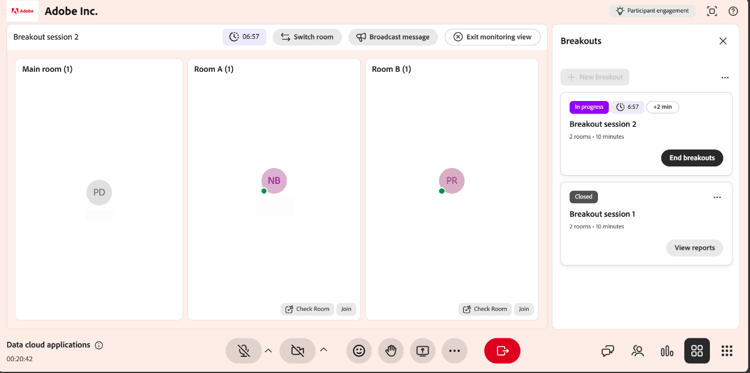Start screen sharing
Screen dimensions: 750x373
click(423, 351)
